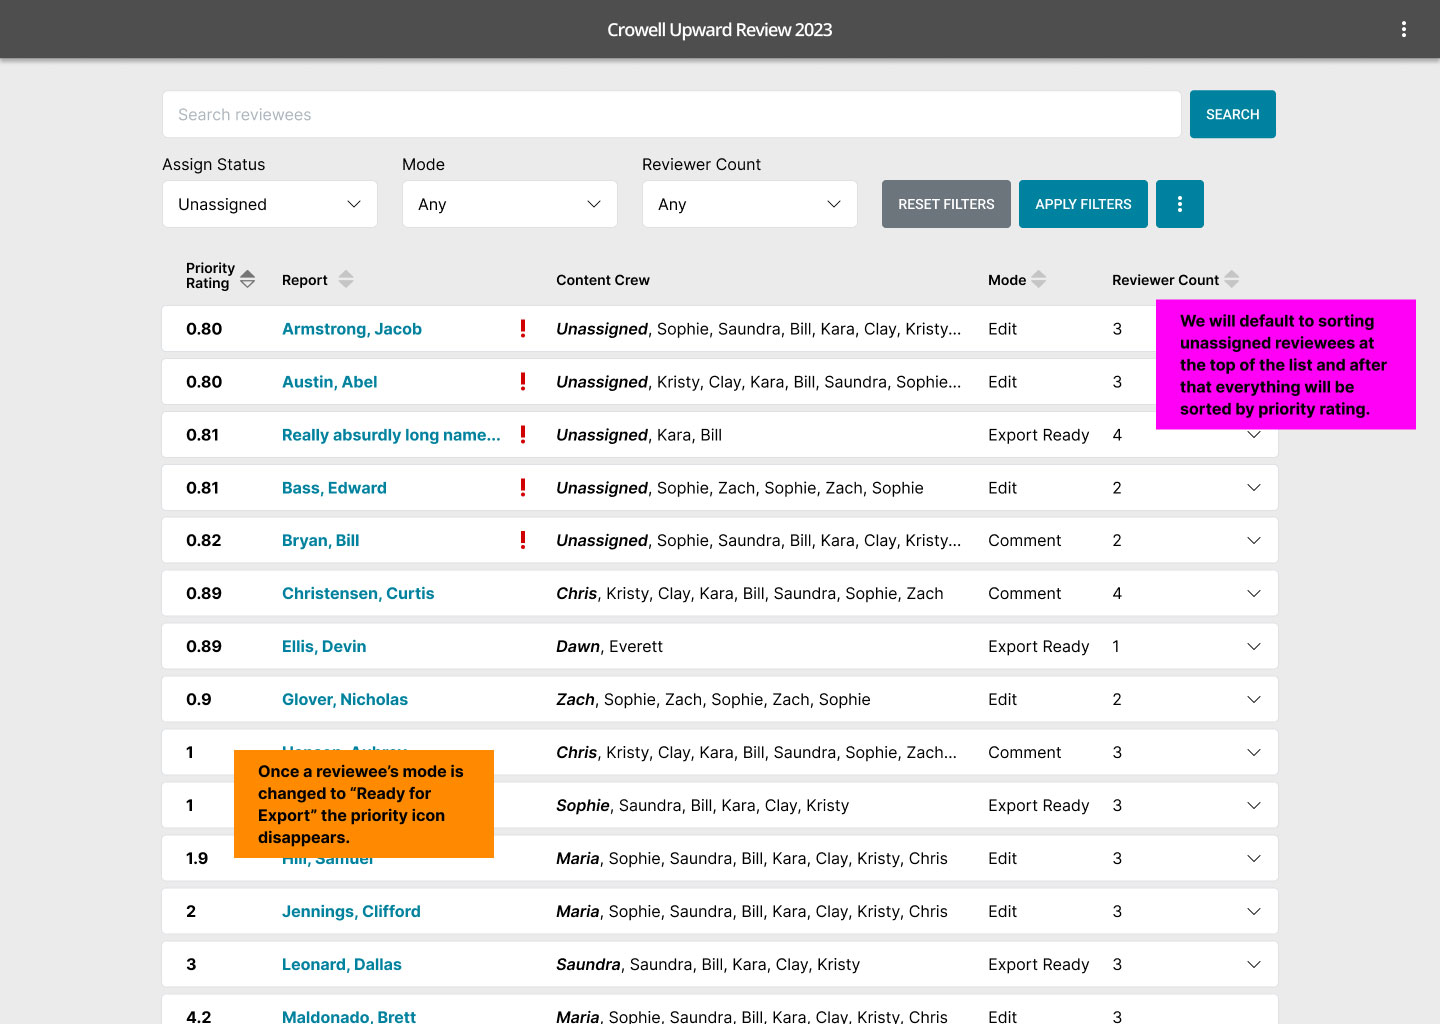Open Jennings, Clifford report
This screenshot has width=1440, height=1024.
click(x=351, y=911)
